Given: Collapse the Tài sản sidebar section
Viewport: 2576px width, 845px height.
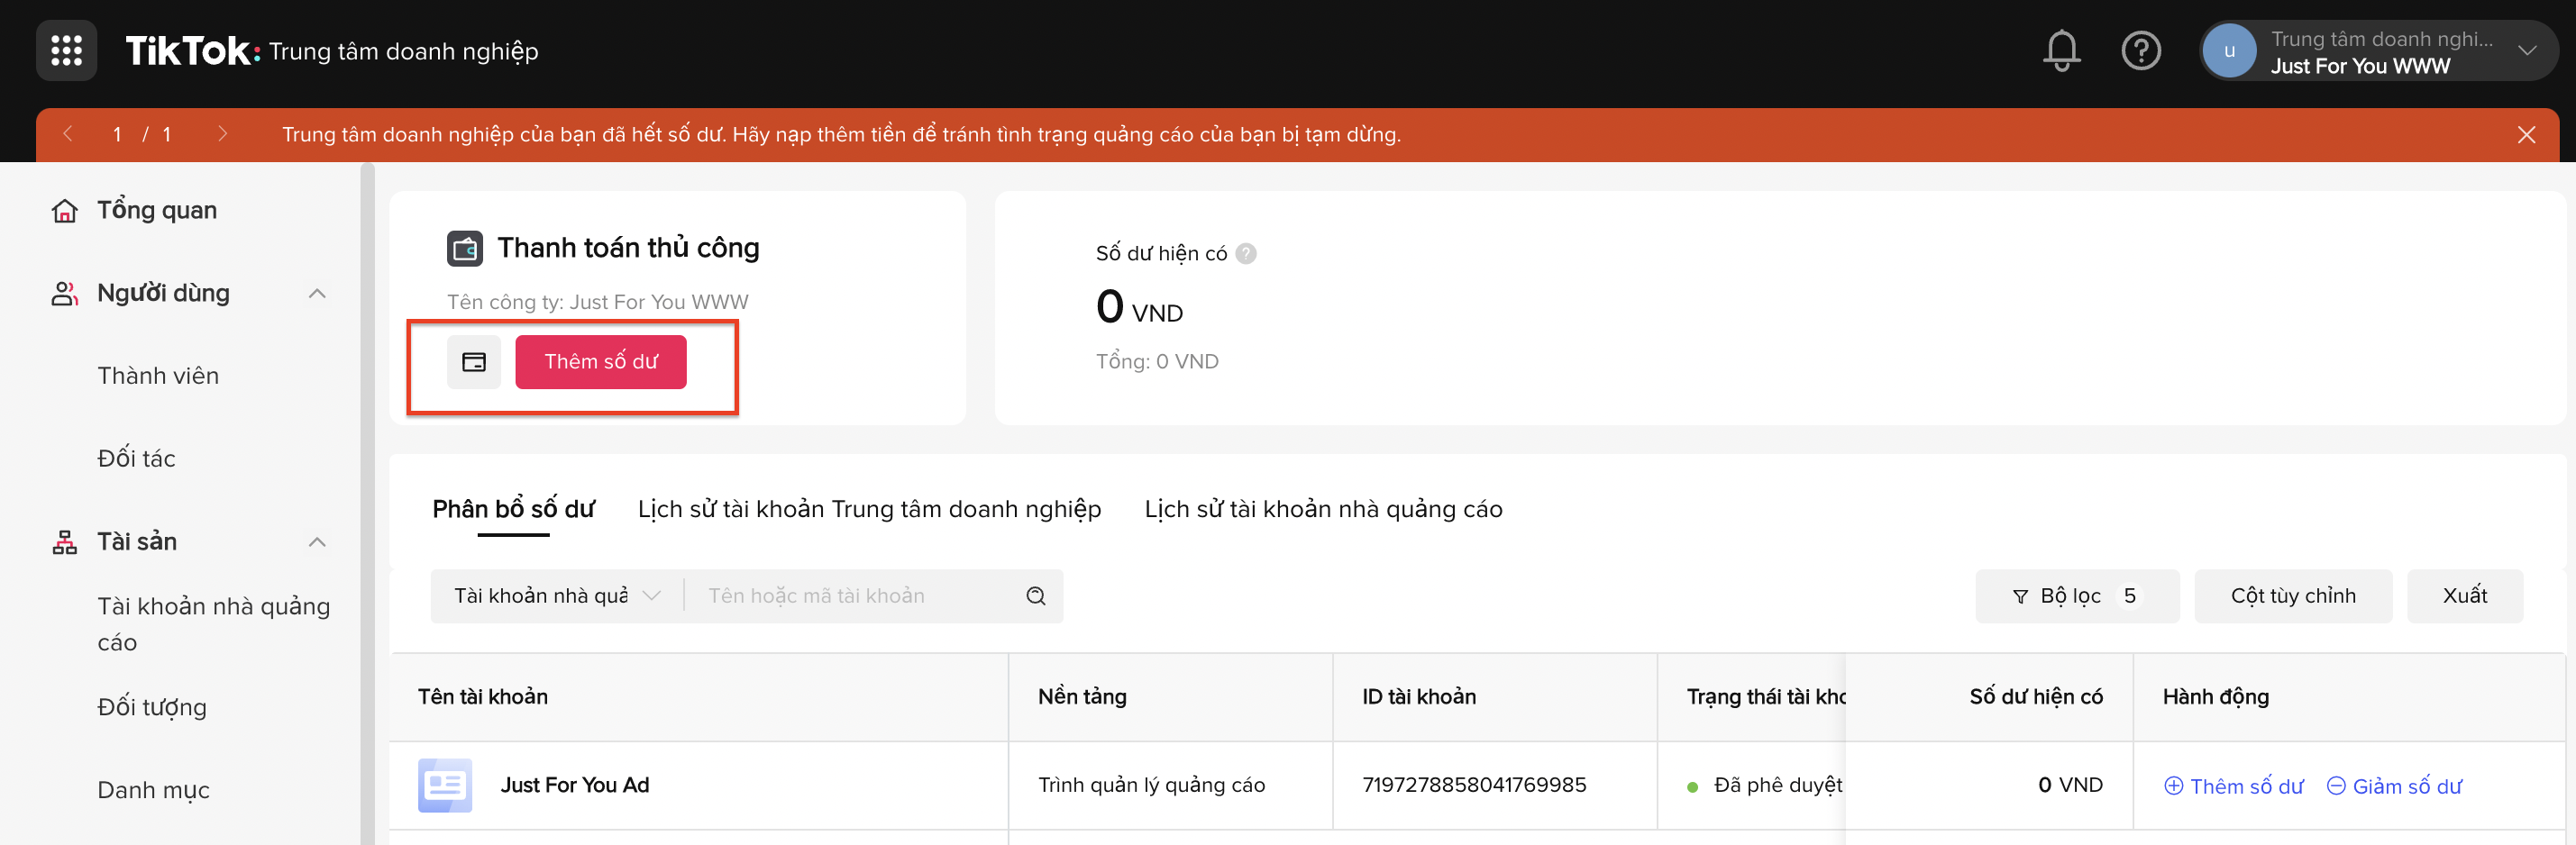Looking at the screenshot, I should click(317, 542).
